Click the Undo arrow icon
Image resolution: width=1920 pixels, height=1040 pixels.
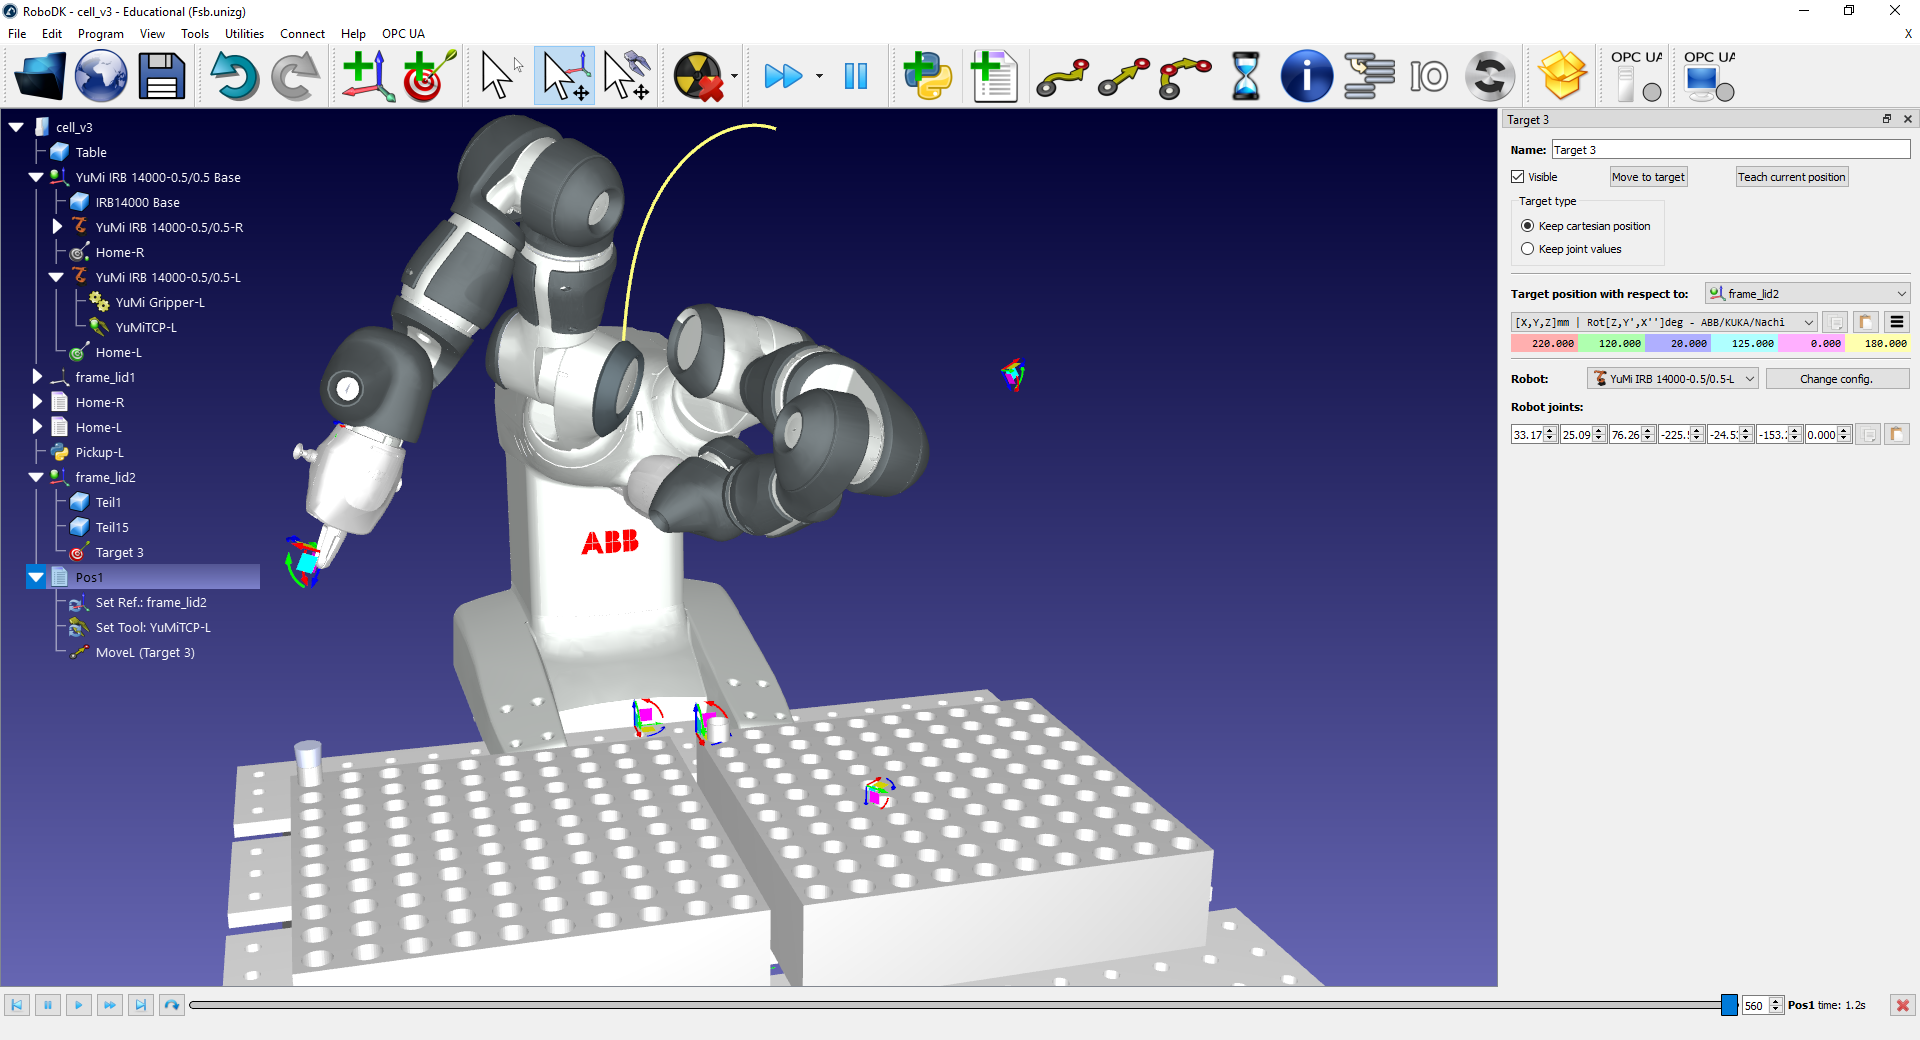click(x=234, y=76)
